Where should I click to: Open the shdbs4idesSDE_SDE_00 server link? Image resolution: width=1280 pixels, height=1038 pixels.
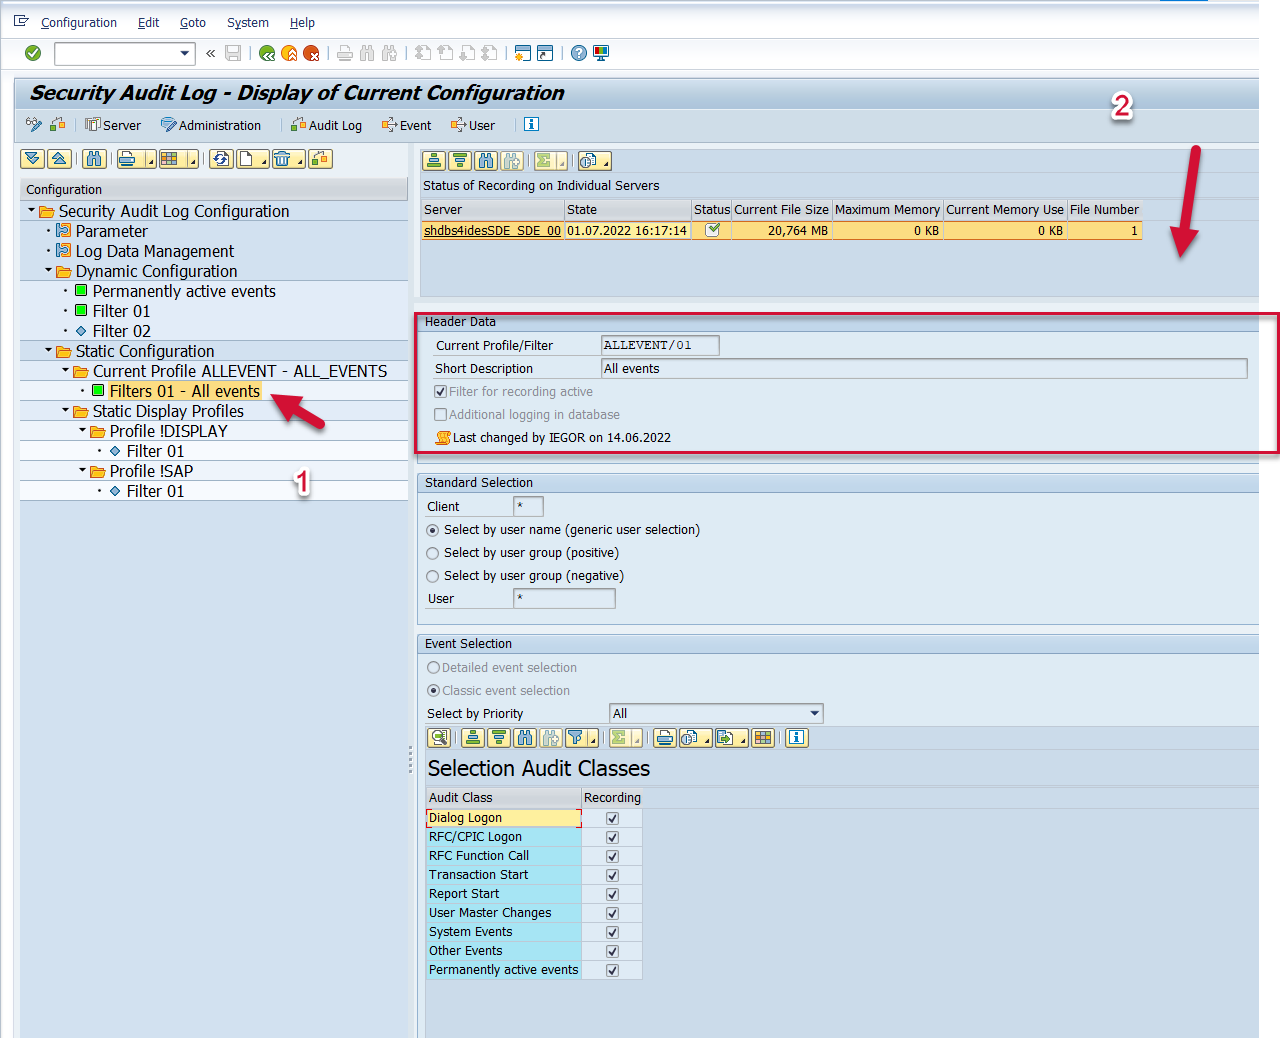tap(492, 230)
